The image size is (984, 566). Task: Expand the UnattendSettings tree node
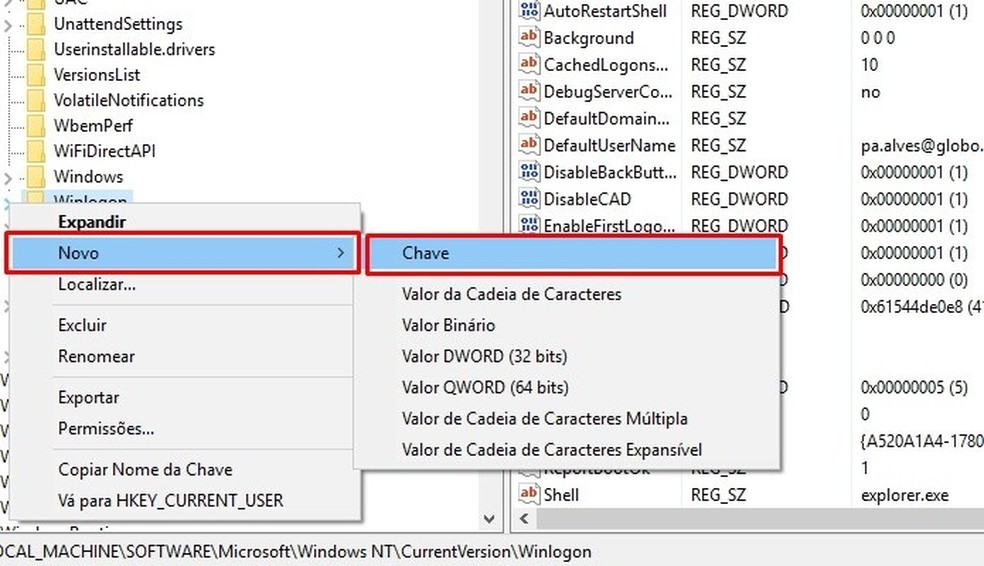pyautogui.click(x=8, y=25)
